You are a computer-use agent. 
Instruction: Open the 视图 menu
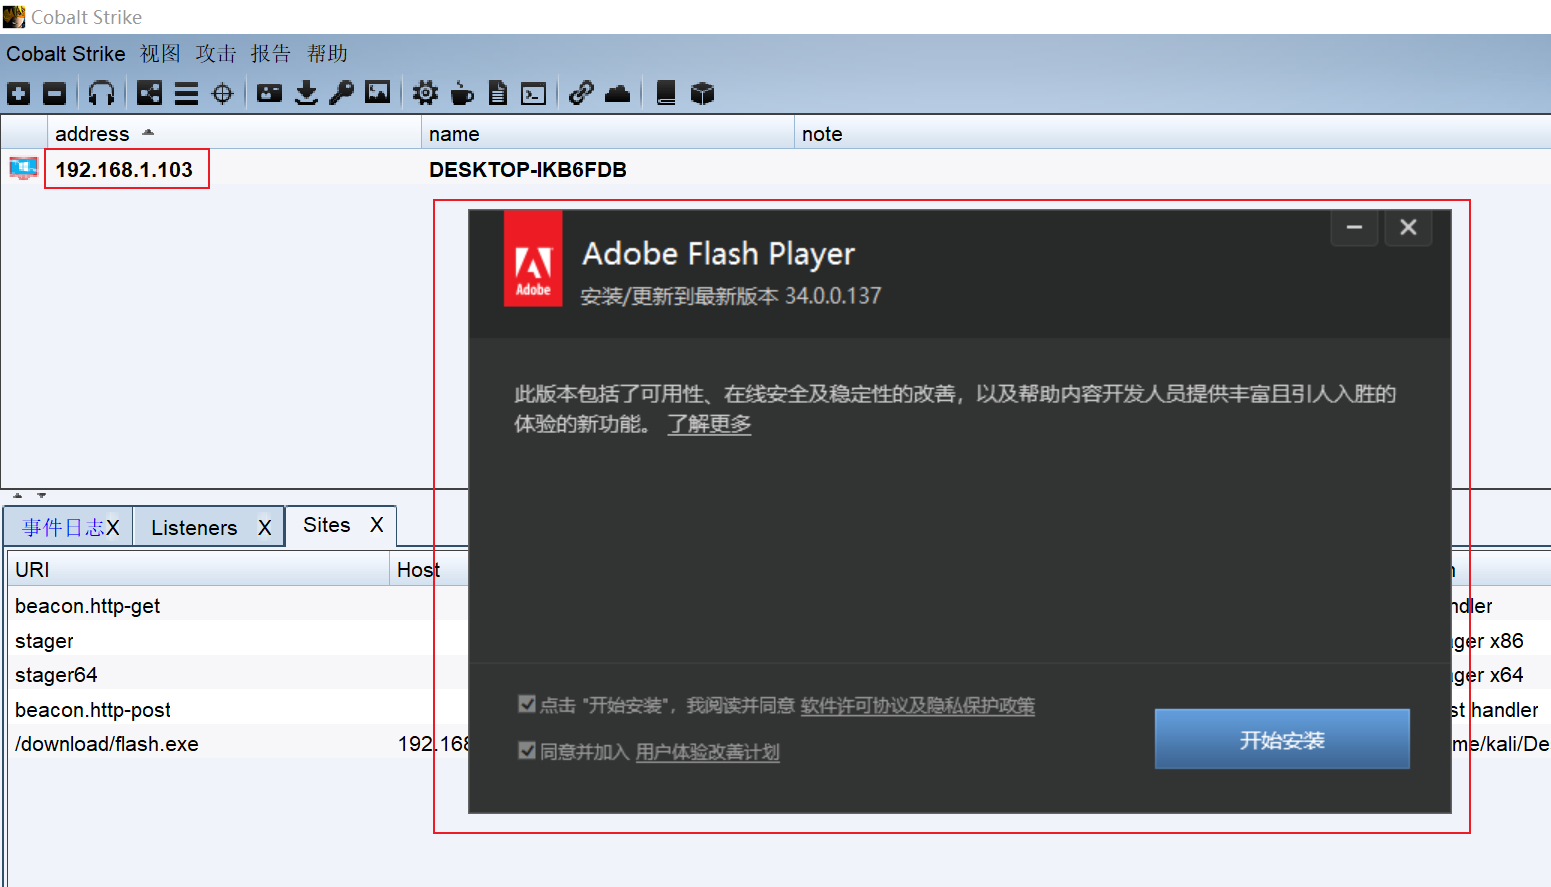(160, 54)
